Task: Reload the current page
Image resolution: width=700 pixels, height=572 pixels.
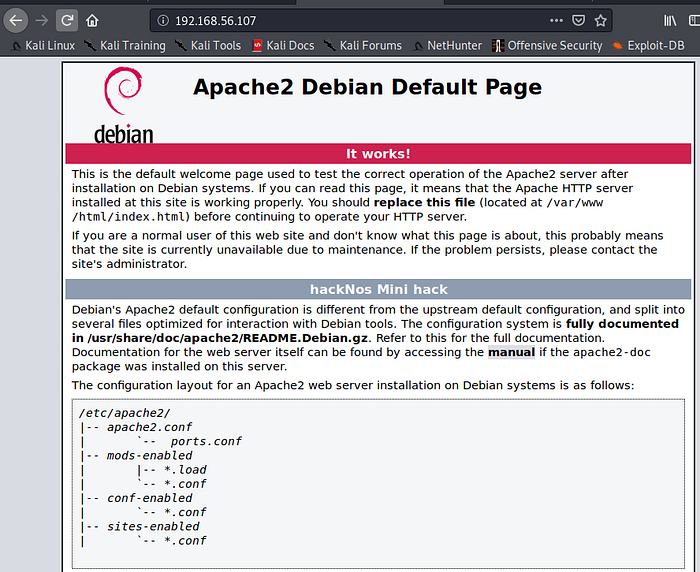Action: click(67, 20)
